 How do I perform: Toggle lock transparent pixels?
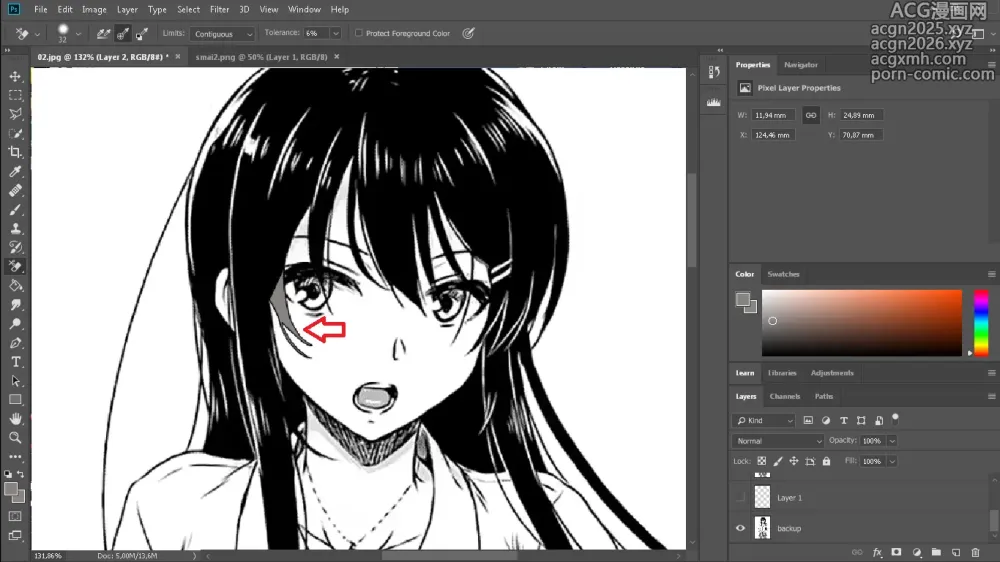pos(761,461)
